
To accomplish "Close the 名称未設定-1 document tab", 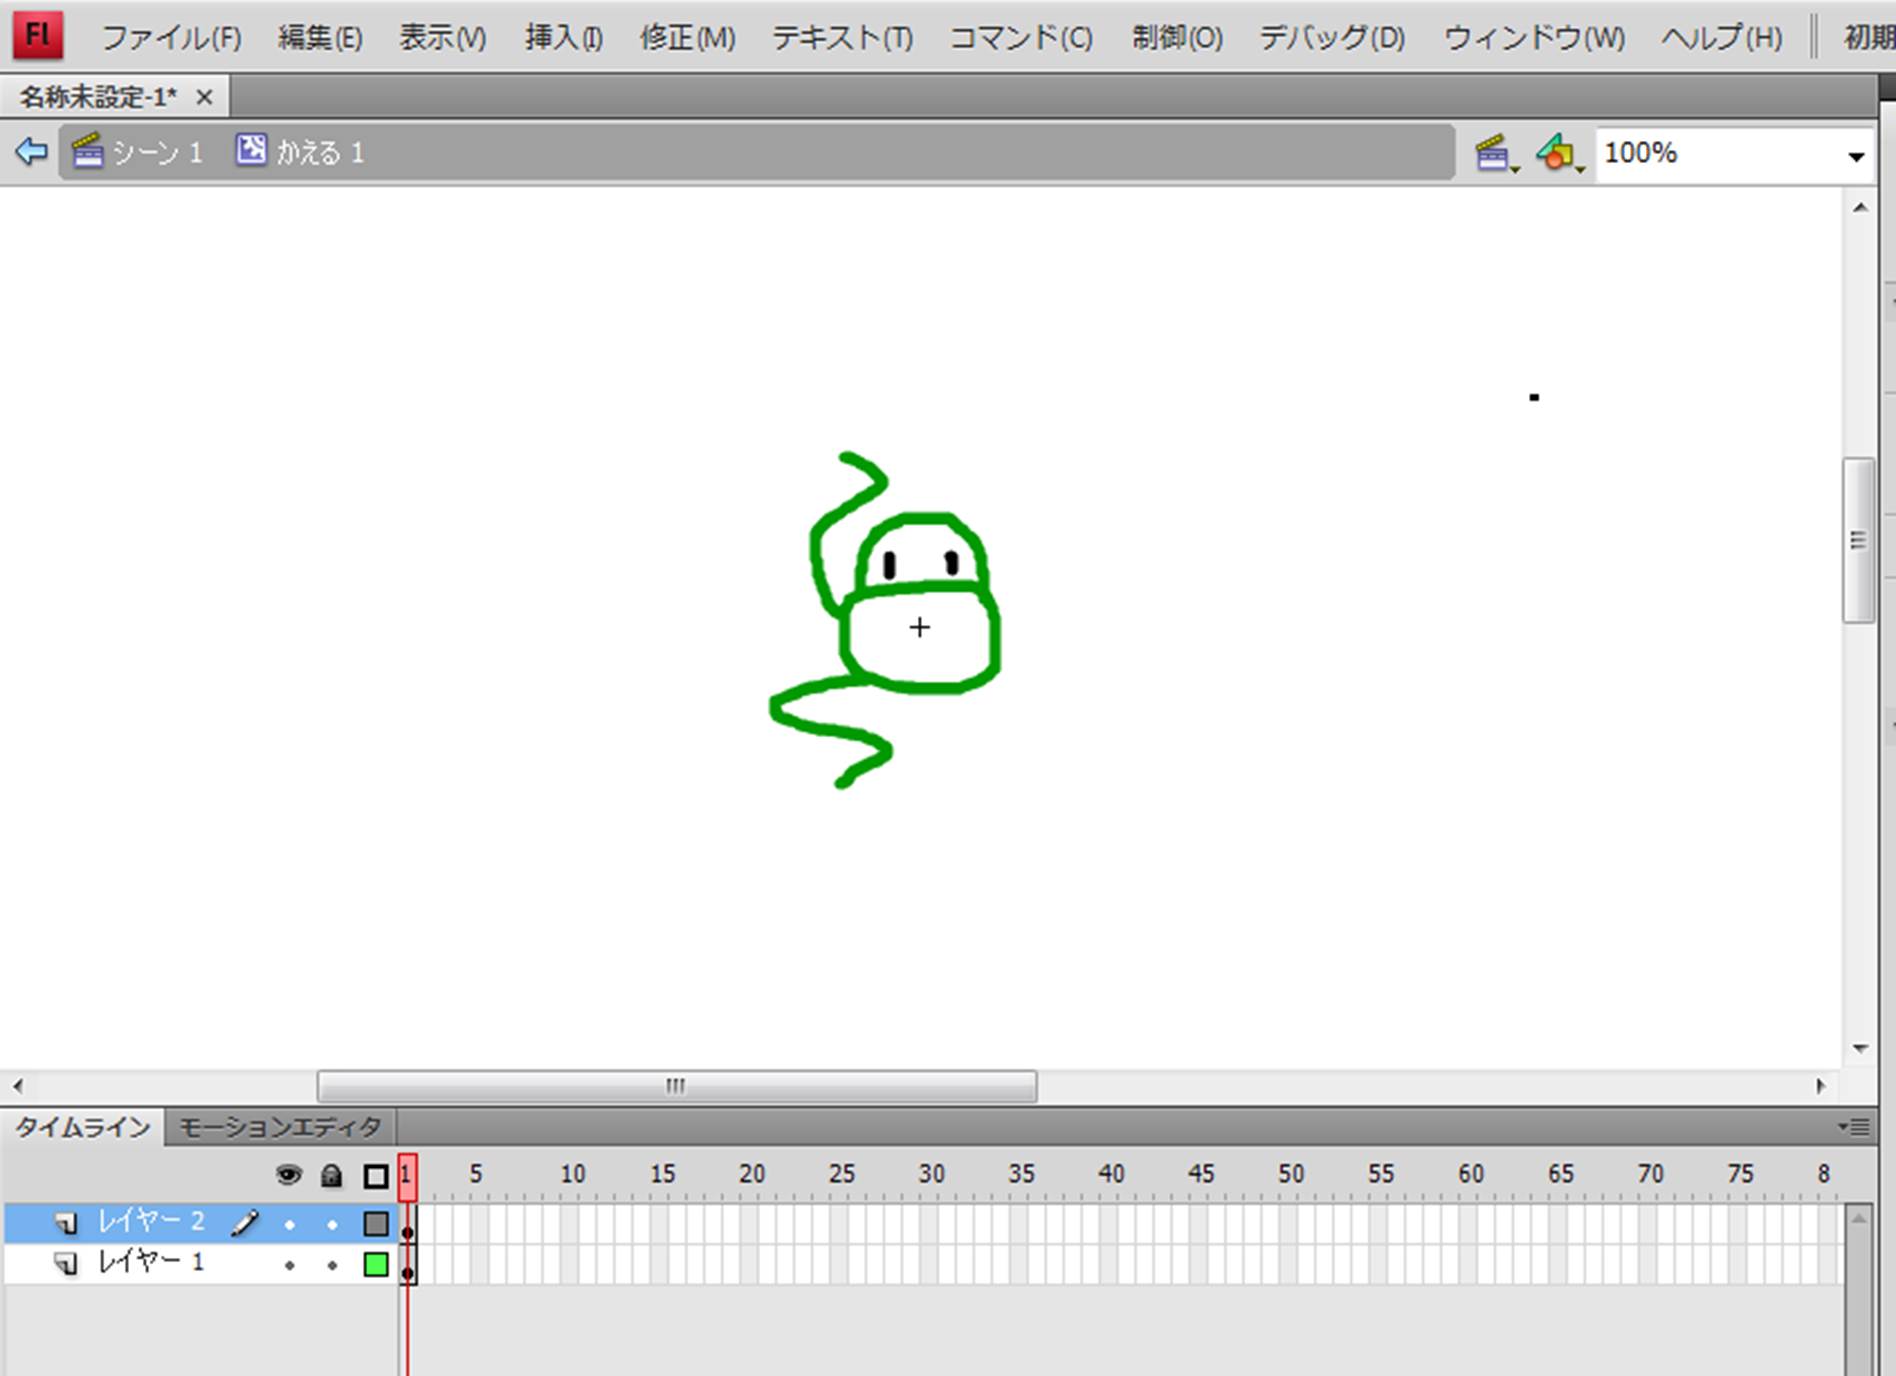I will [x=204, y=97].
